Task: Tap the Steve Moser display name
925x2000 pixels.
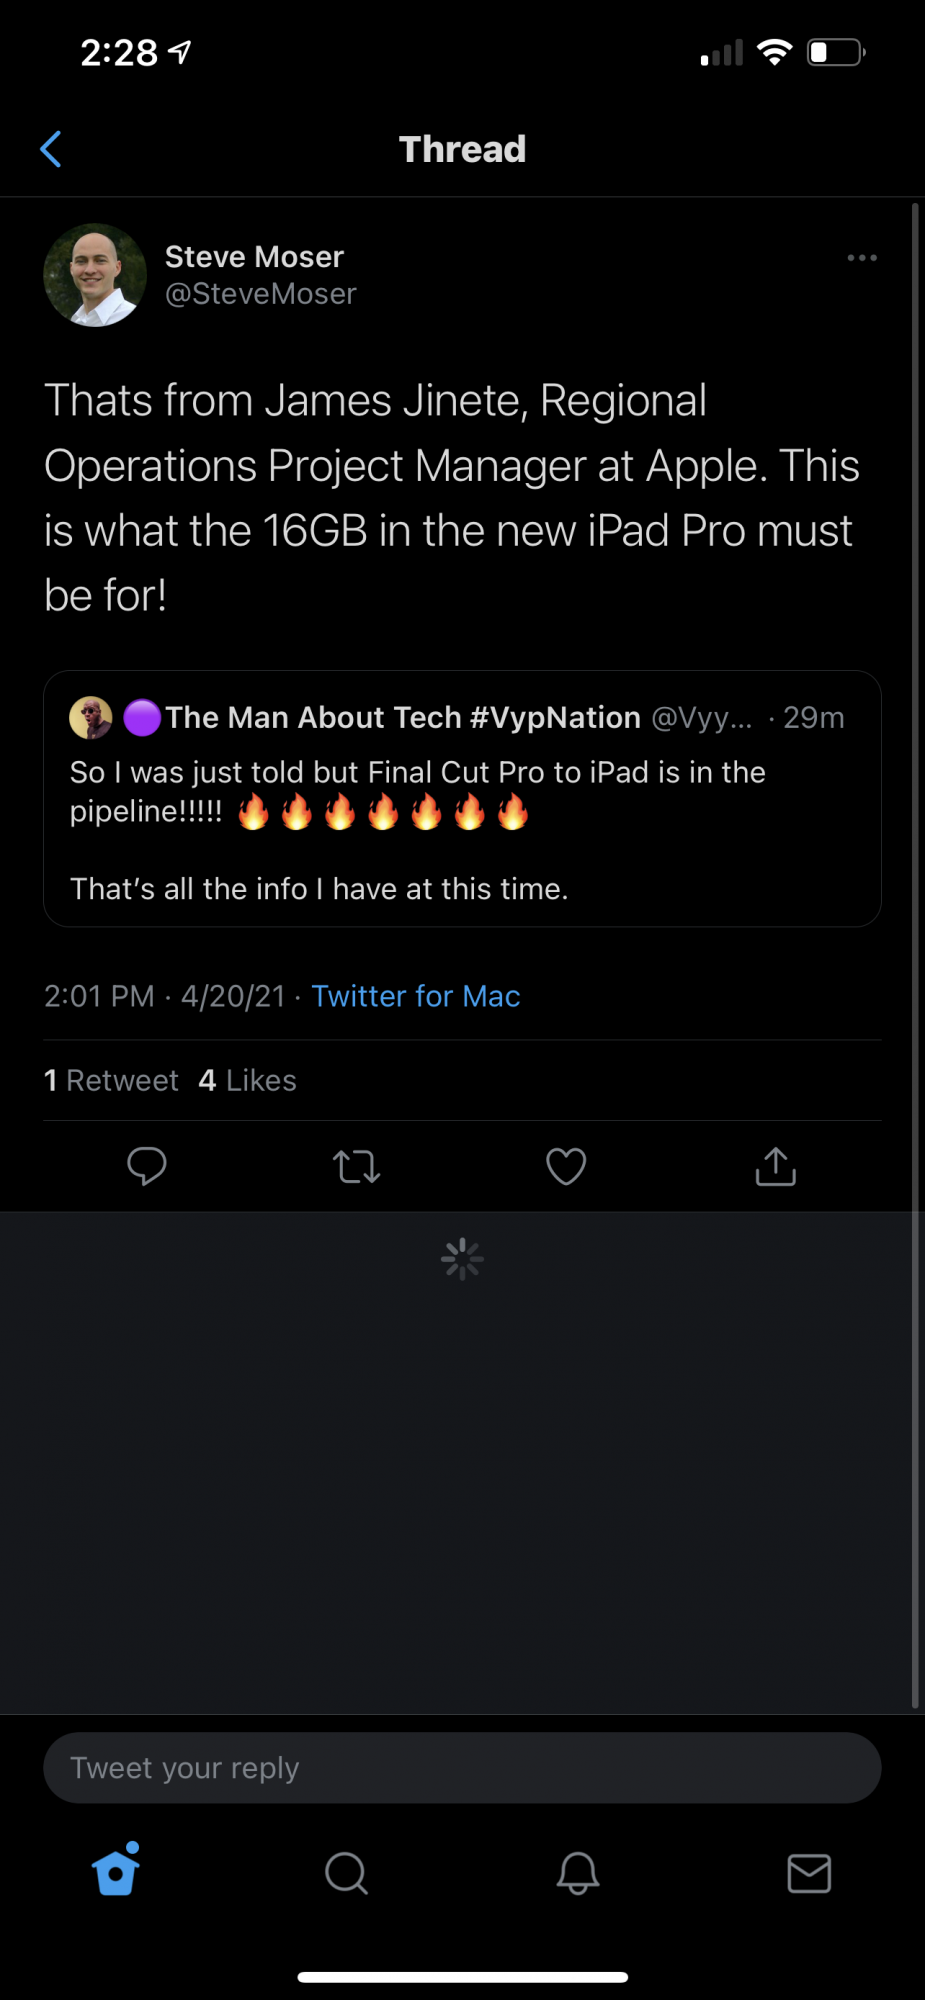Action: click(254, 257)
